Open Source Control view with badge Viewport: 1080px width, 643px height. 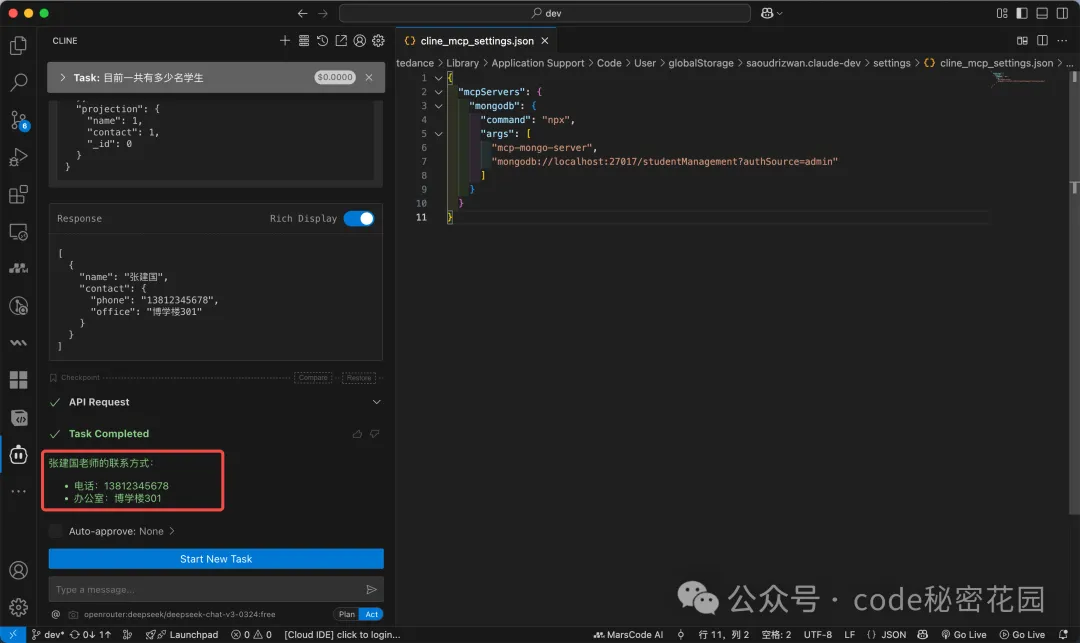point(19,120)
